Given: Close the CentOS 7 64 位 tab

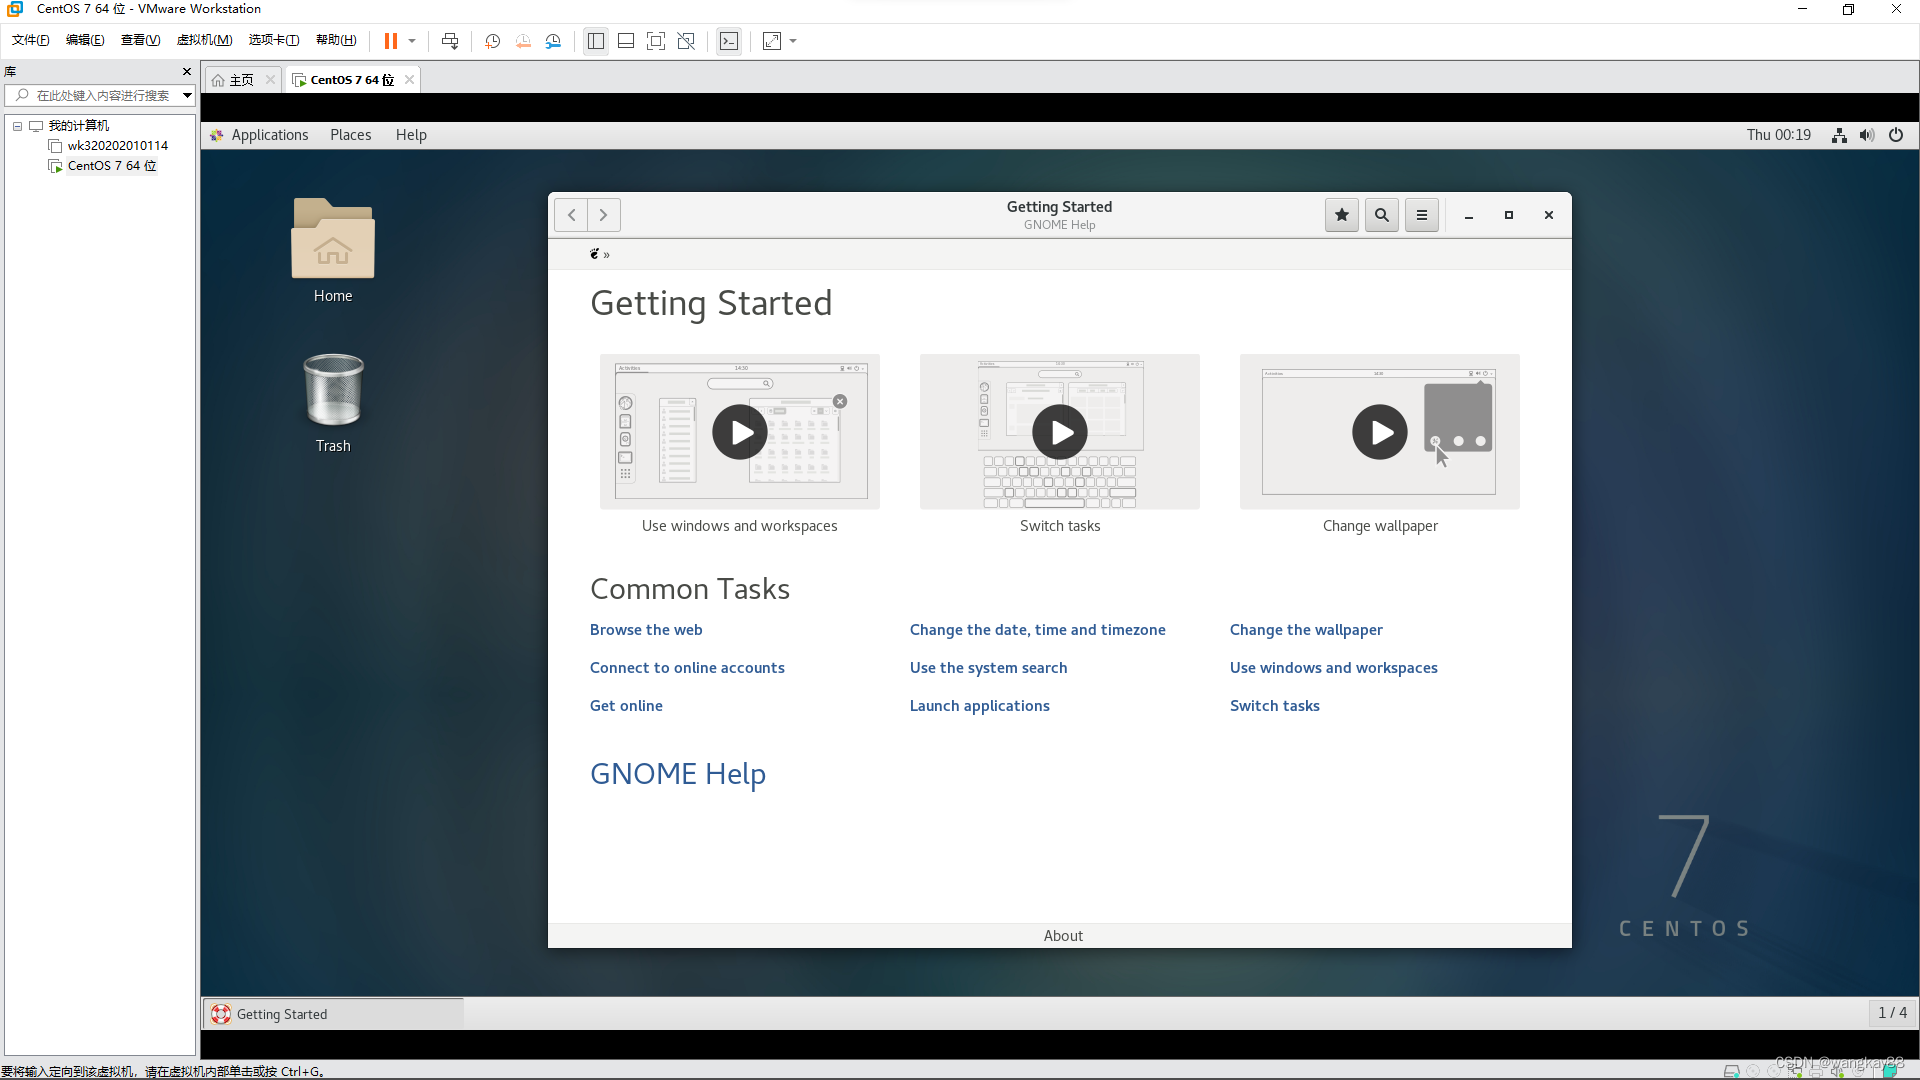Looking at the screenshot, I should pos(409,80).
